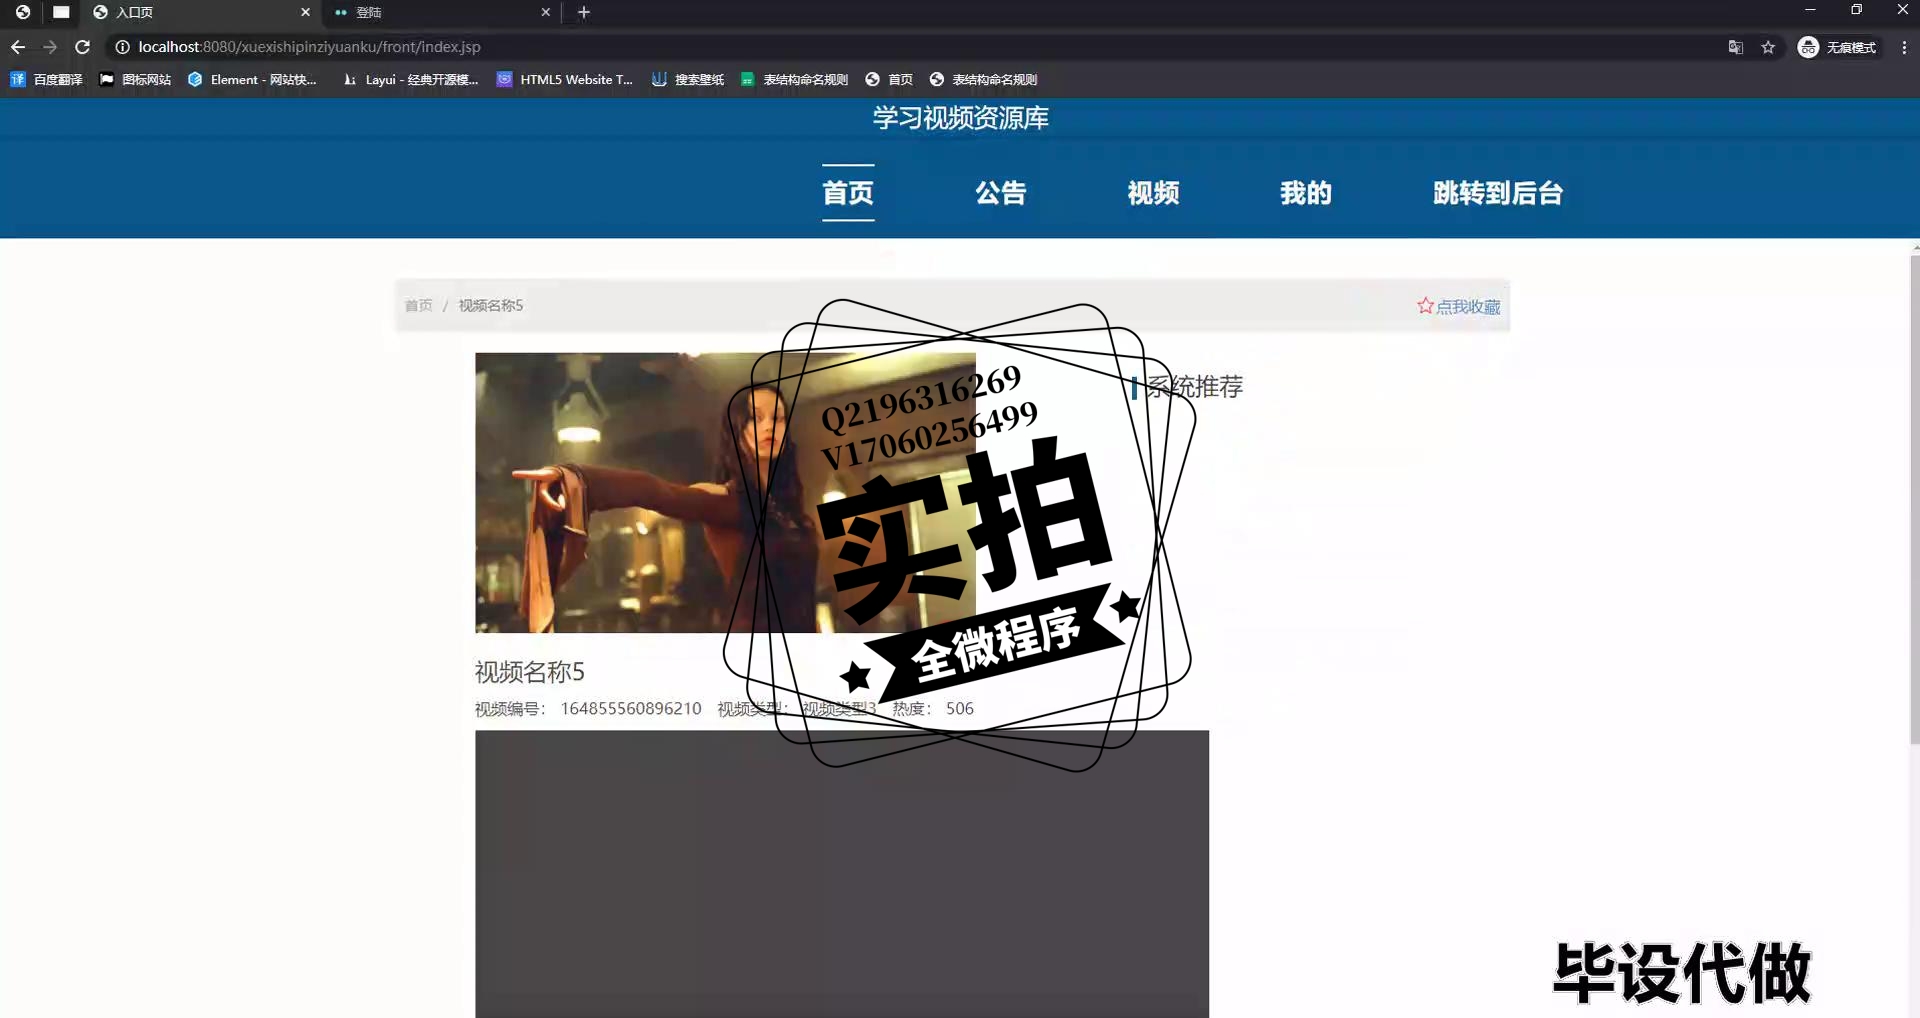
Task: Click 跳转到后台 in the navigation
Action: 1497,193
